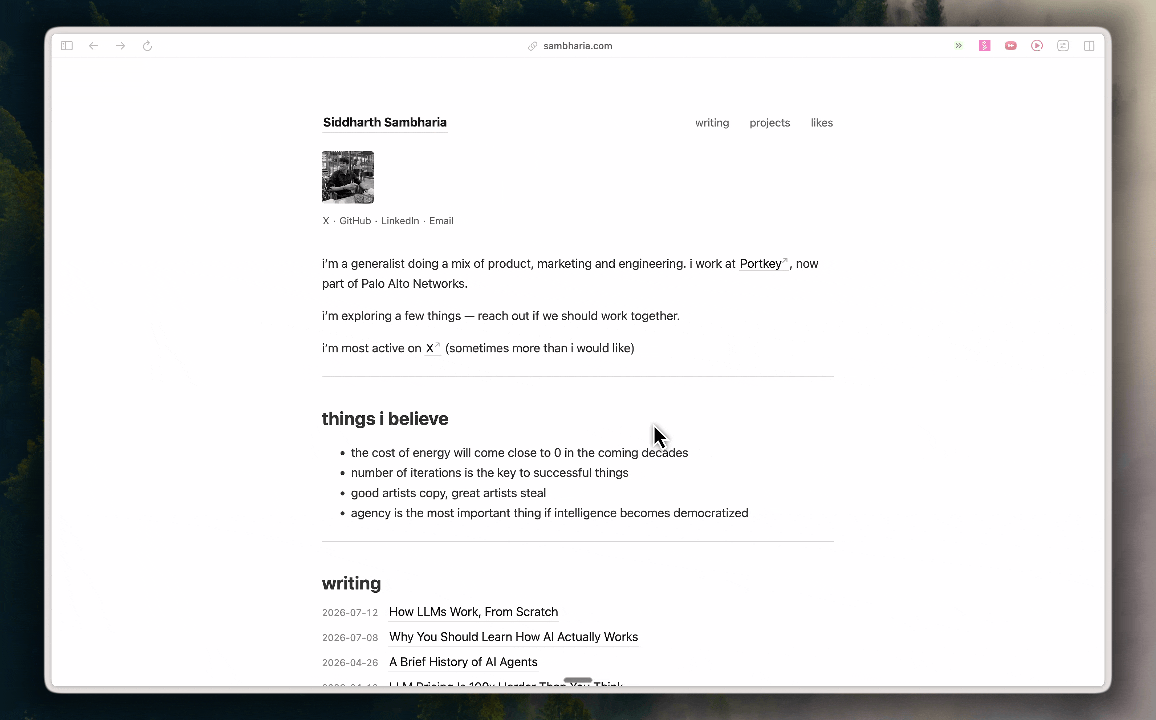This screenshot has height=720, width=1156.
Task: Click the 2026-07-08 date text
Action: pyautogui.click(x=350, y=637)
